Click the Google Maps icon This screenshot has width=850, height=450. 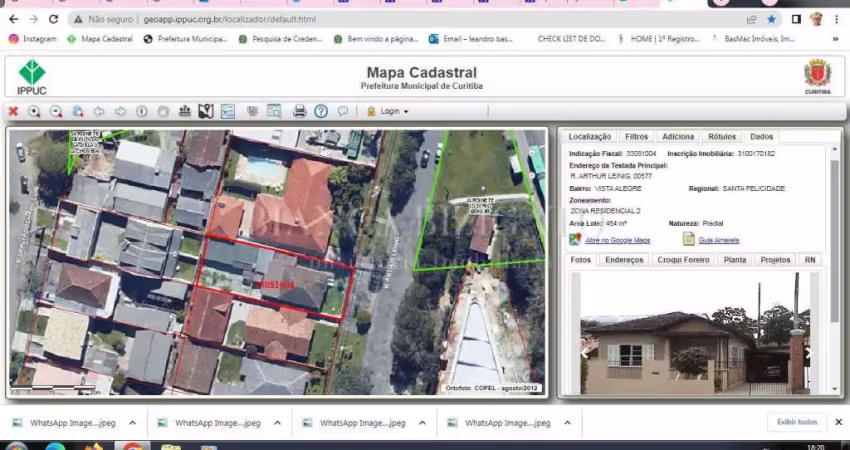[575, 239]
